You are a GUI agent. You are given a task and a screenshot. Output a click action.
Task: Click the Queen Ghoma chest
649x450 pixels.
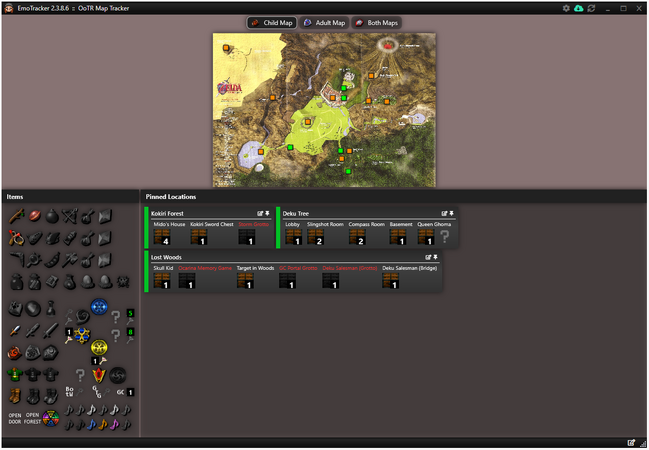pyautogui.click(x=426, y=238)
